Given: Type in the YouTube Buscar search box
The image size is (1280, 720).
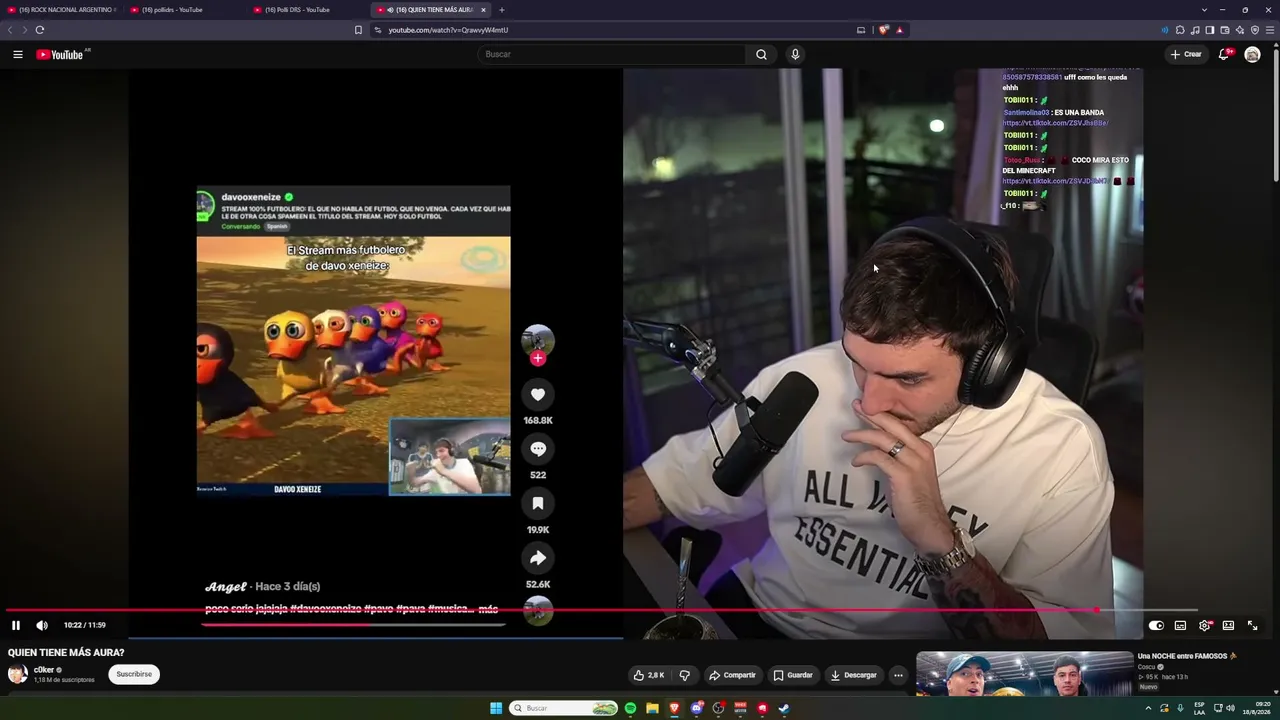Looking at the screenshot, I should [x=612, y=54].
